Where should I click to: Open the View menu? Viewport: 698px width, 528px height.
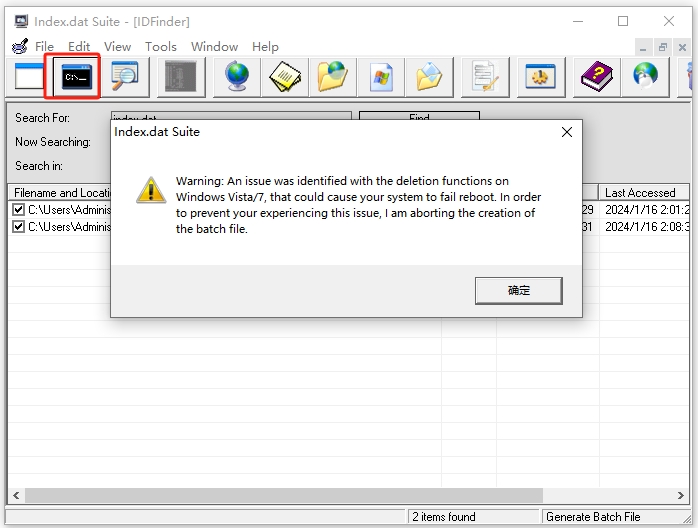pyautogui.click(x=118, y=46)
